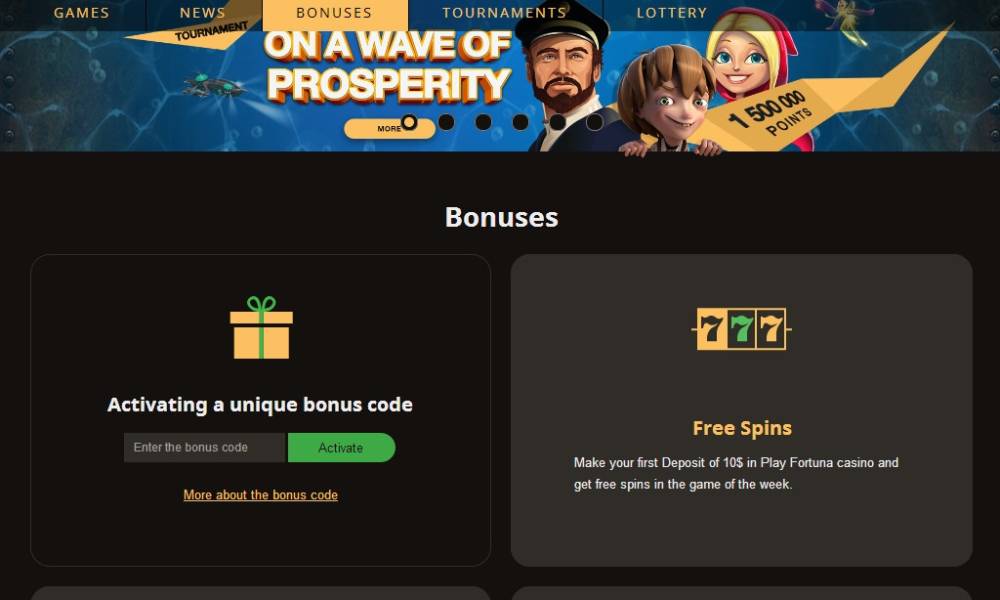
Task: Click the bearded captain character
Action: (x=564, y=77)
